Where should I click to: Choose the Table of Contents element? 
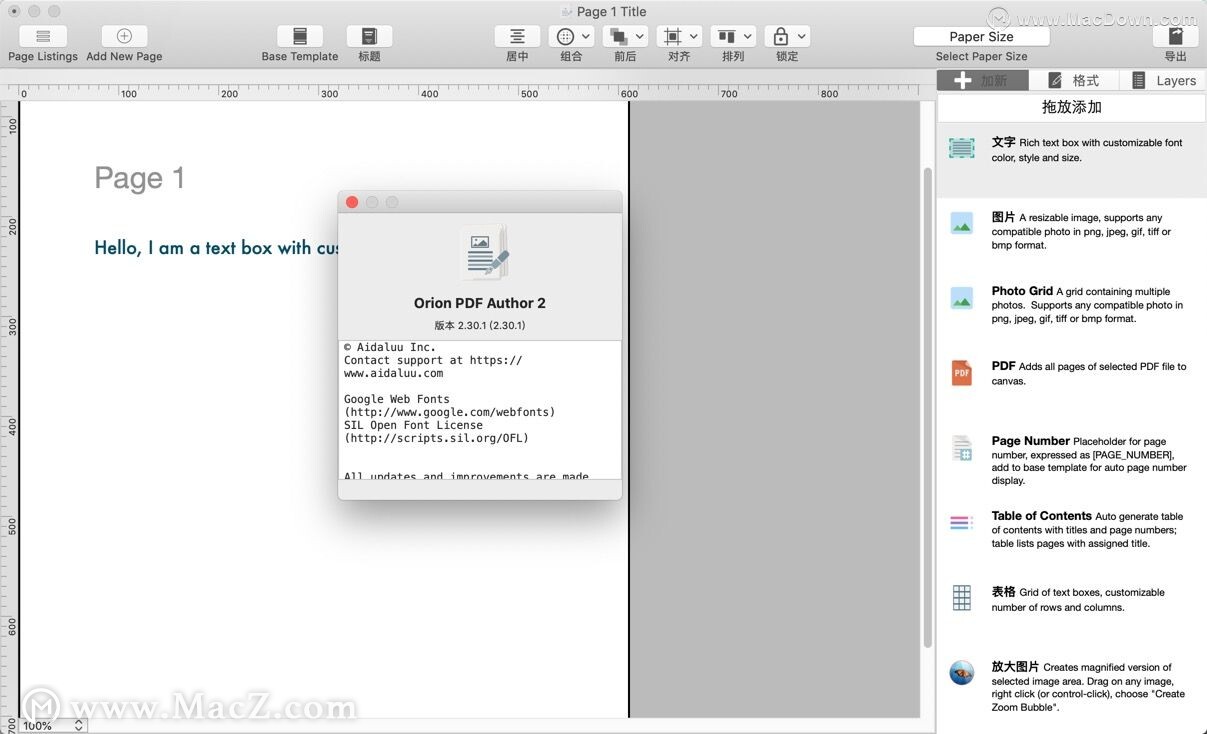[x=1072, y=530]
